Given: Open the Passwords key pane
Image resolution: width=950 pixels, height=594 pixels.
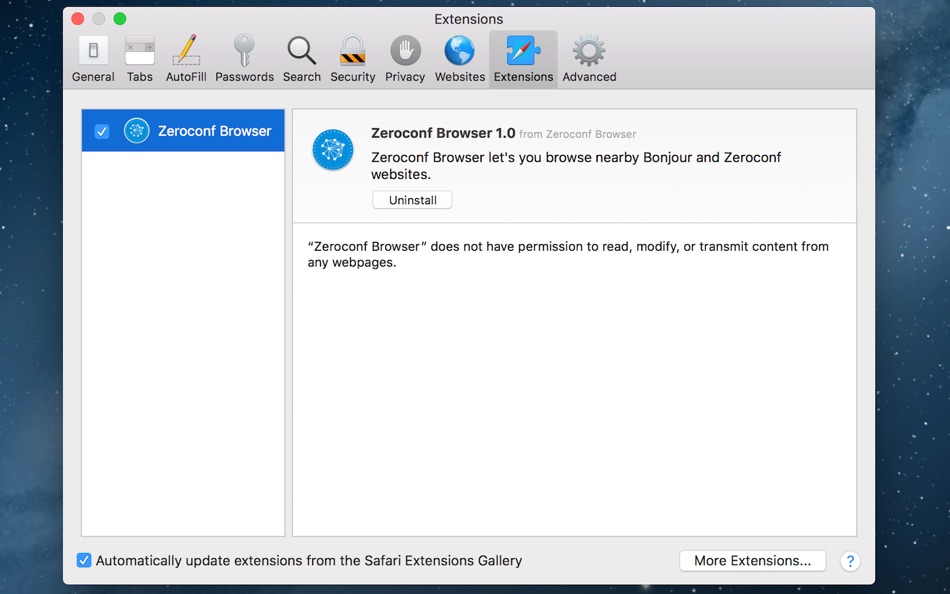Looking at the screenshot, I should pos(244,59).
